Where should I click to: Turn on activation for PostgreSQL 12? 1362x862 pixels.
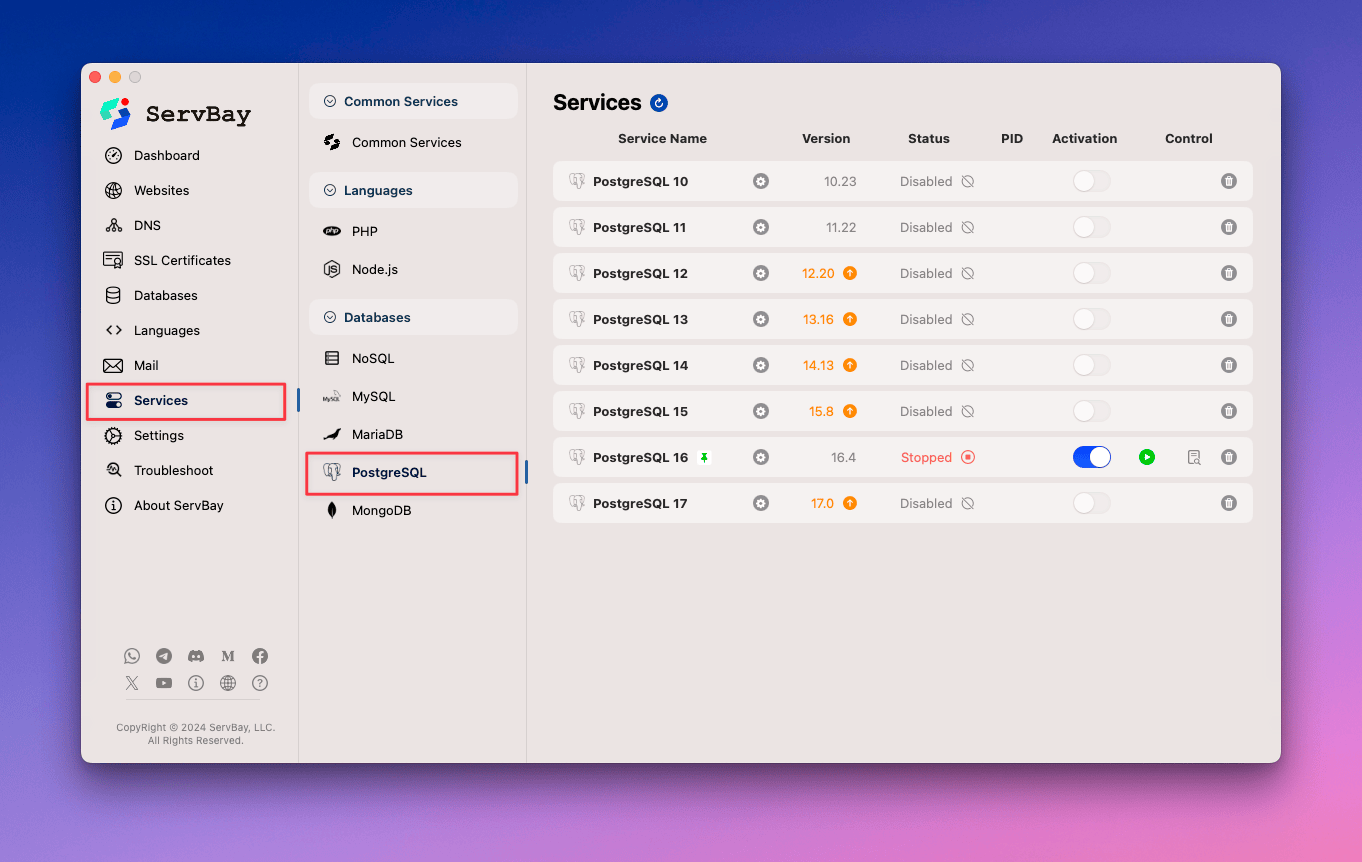click(x=1091, y=273)
